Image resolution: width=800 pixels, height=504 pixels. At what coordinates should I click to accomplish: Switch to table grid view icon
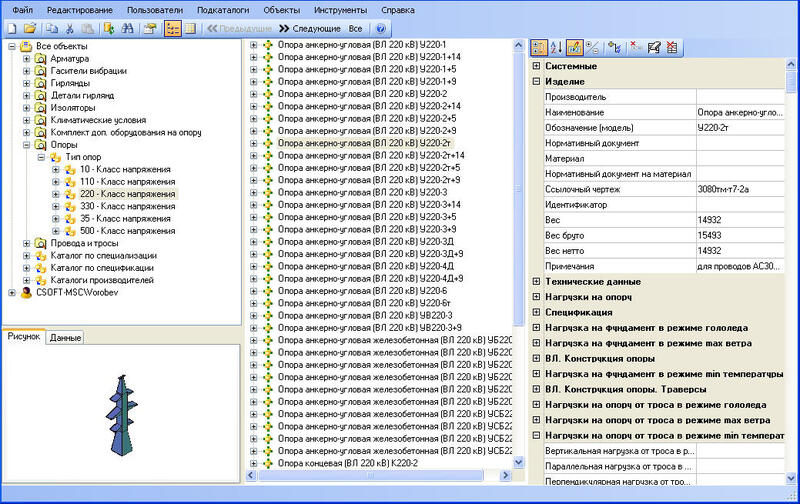pyautogui.click(x=191, y=29)
